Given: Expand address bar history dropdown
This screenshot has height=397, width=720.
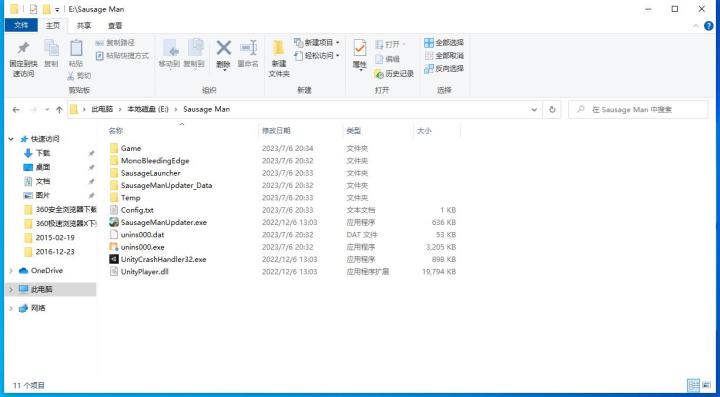Looking at the screenshot, I should 534,110.
